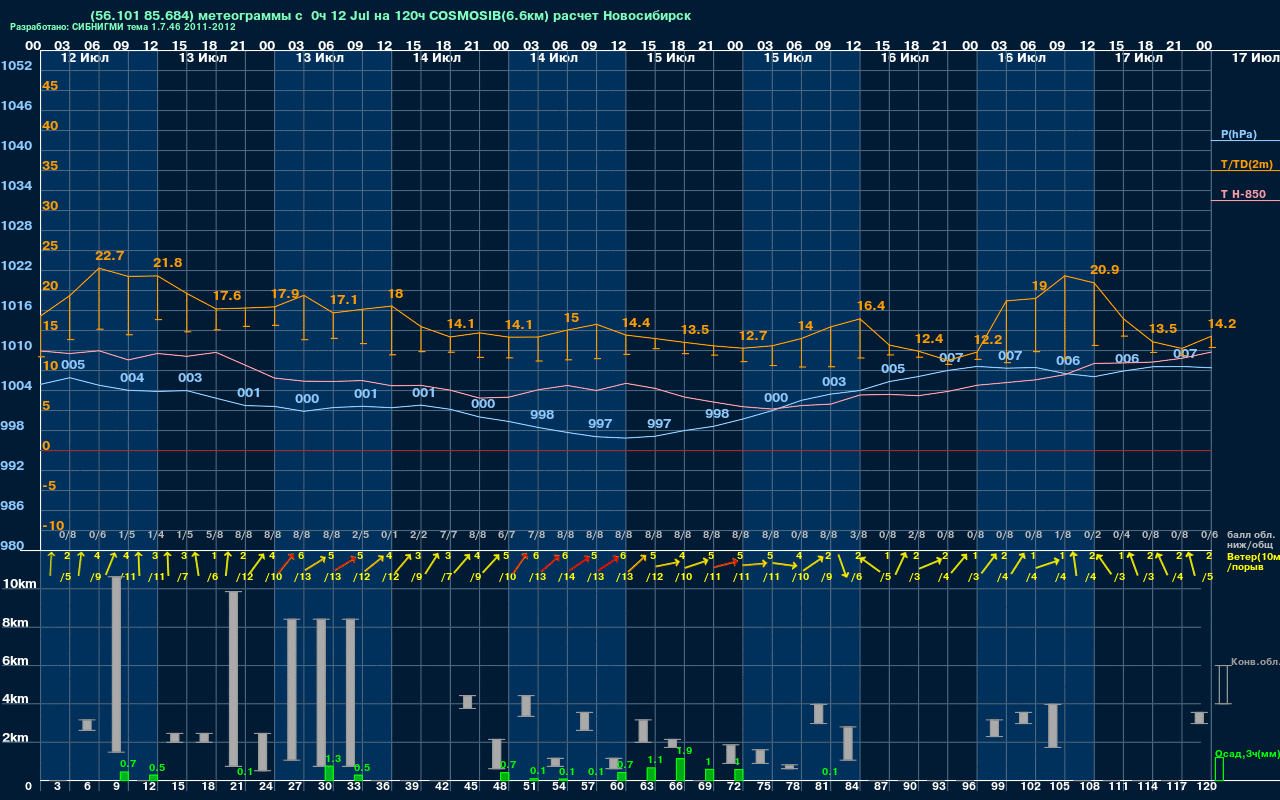
Task: Click the red 0-degree reference line
Action: click(625, 451)
